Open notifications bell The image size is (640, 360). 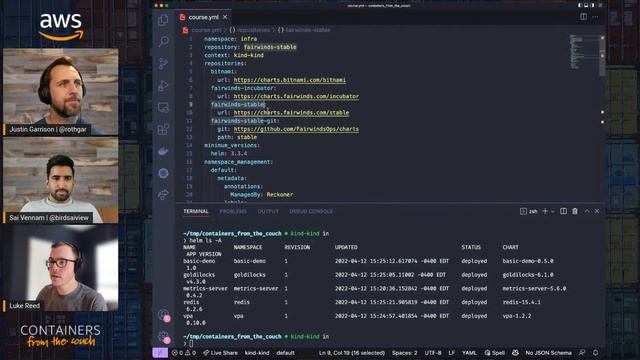596,353
